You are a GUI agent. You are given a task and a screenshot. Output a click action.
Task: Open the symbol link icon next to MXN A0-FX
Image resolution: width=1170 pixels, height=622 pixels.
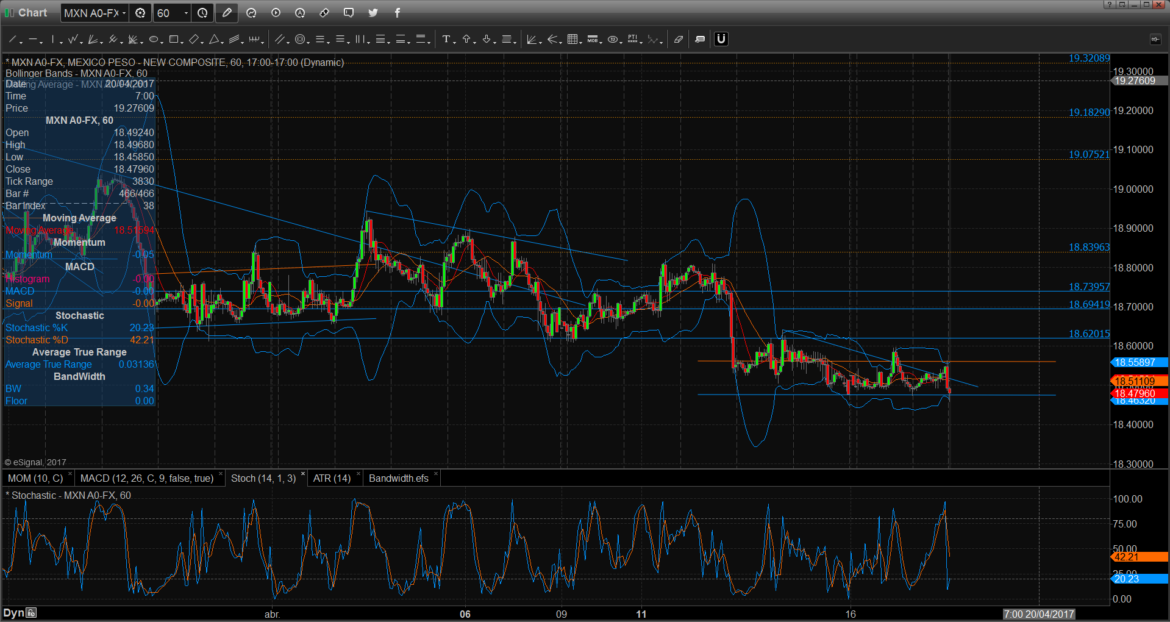(x=140, y=13)
